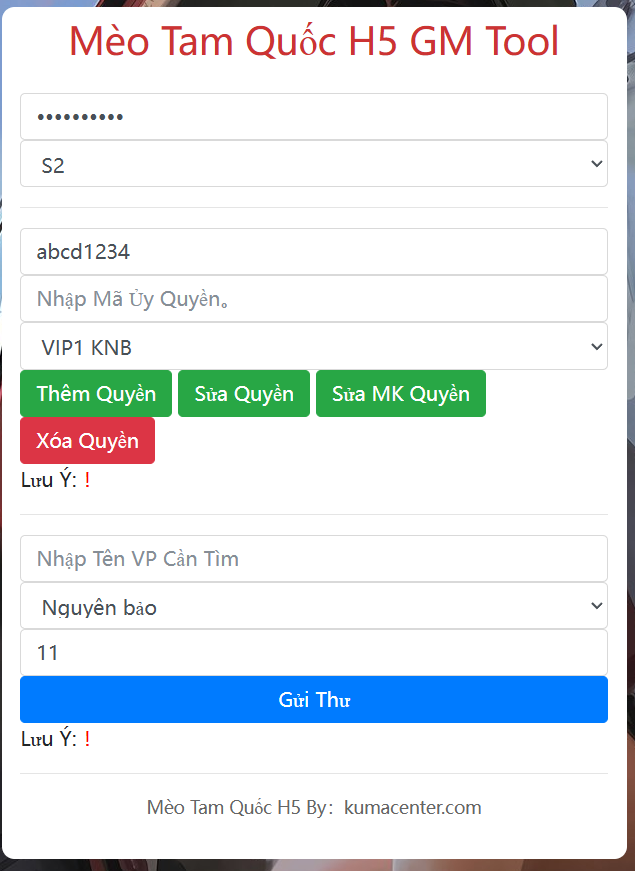Click the chevron arrow on S2 selector
This screenshot has height=871, width=635.
pyautogui.click(x=597, y=164)
